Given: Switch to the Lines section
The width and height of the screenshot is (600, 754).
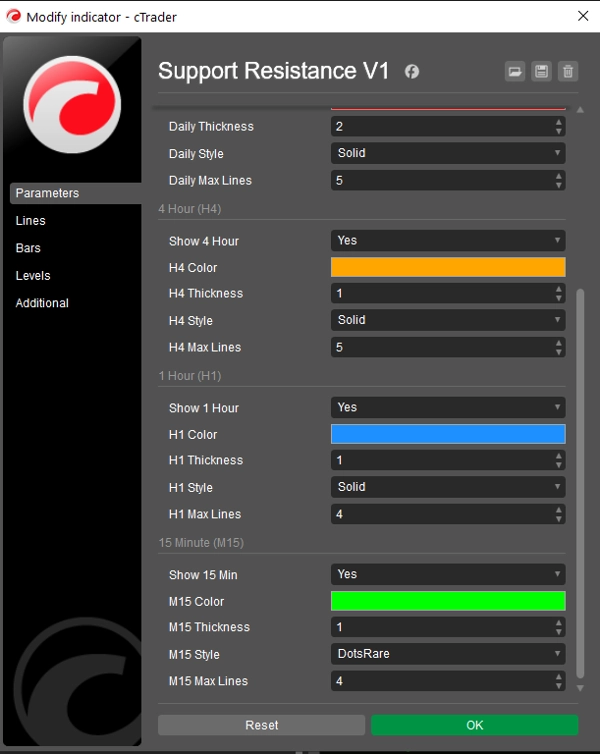Looking at the screenshot, I should tap(30, 221).
